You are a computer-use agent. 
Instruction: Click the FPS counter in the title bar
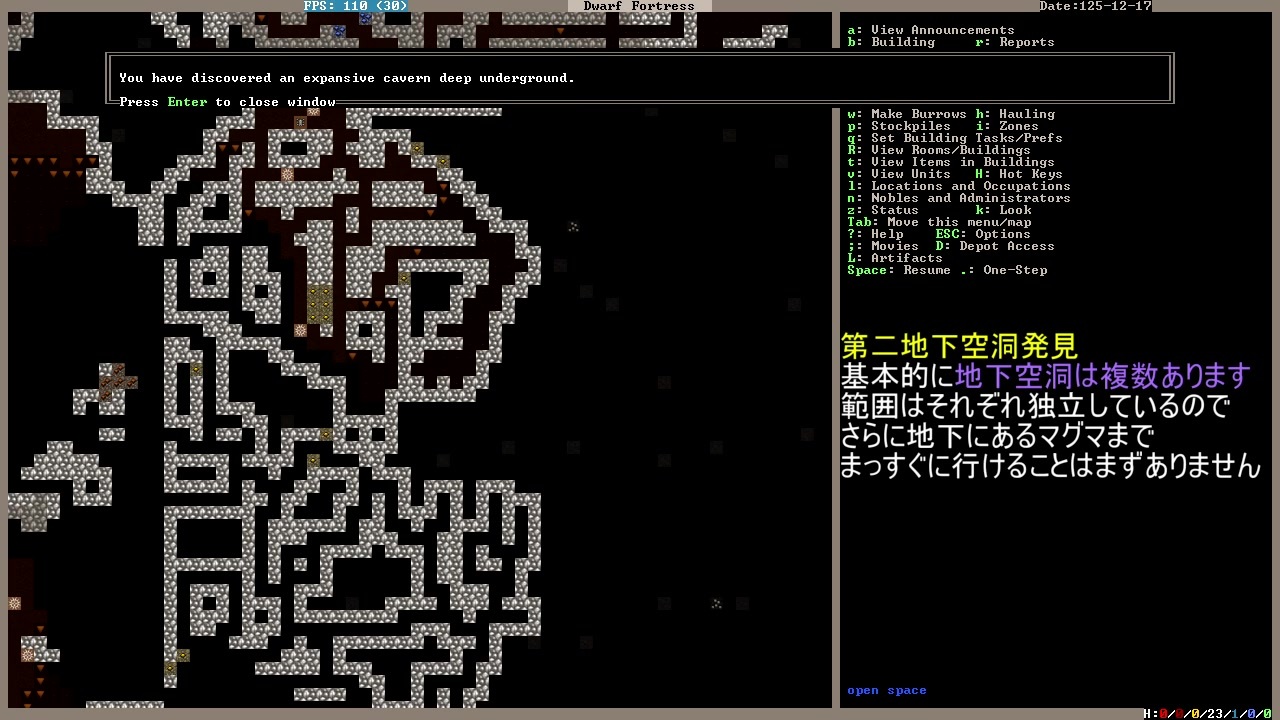355,6
